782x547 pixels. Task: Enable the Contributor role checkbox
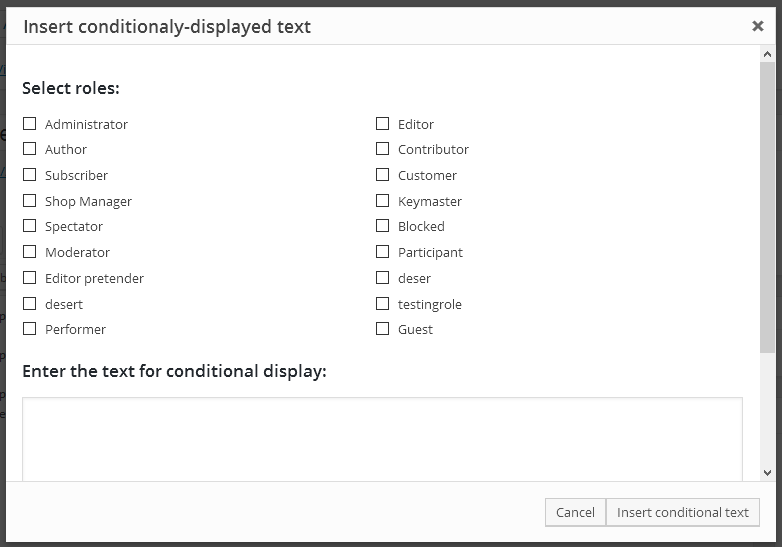pyautogui.click(x=383, y=149)
